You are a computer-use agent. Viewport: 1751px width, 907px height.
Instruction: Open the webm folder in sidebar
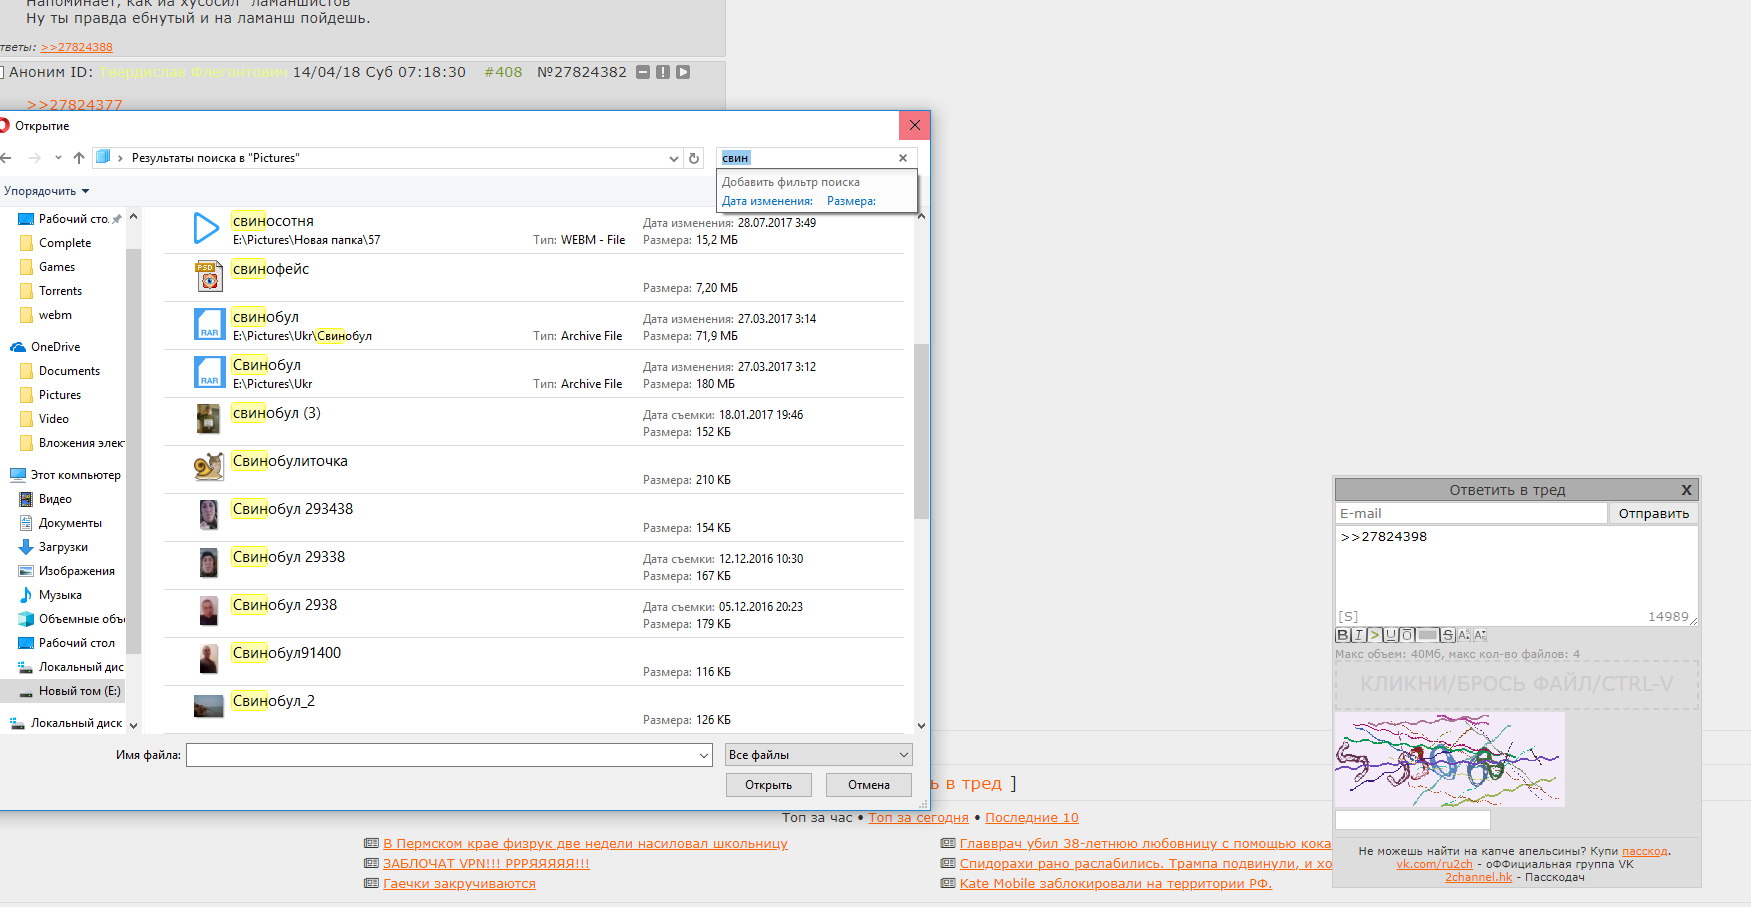[46, 315]
